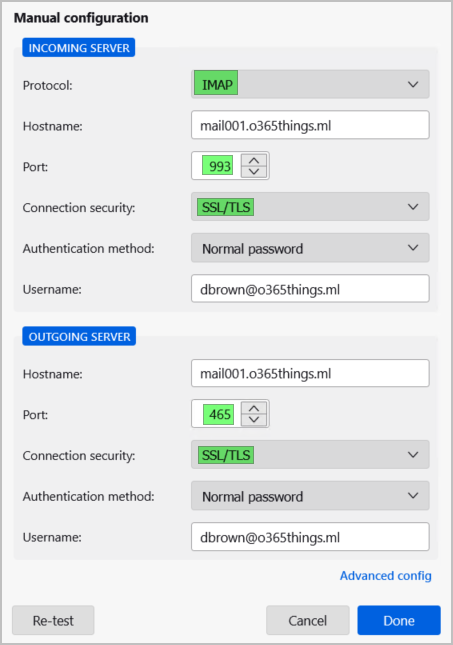Screen dimensions: 453x645
Task: Click the incoming server Username field
Action: (310, 289)
